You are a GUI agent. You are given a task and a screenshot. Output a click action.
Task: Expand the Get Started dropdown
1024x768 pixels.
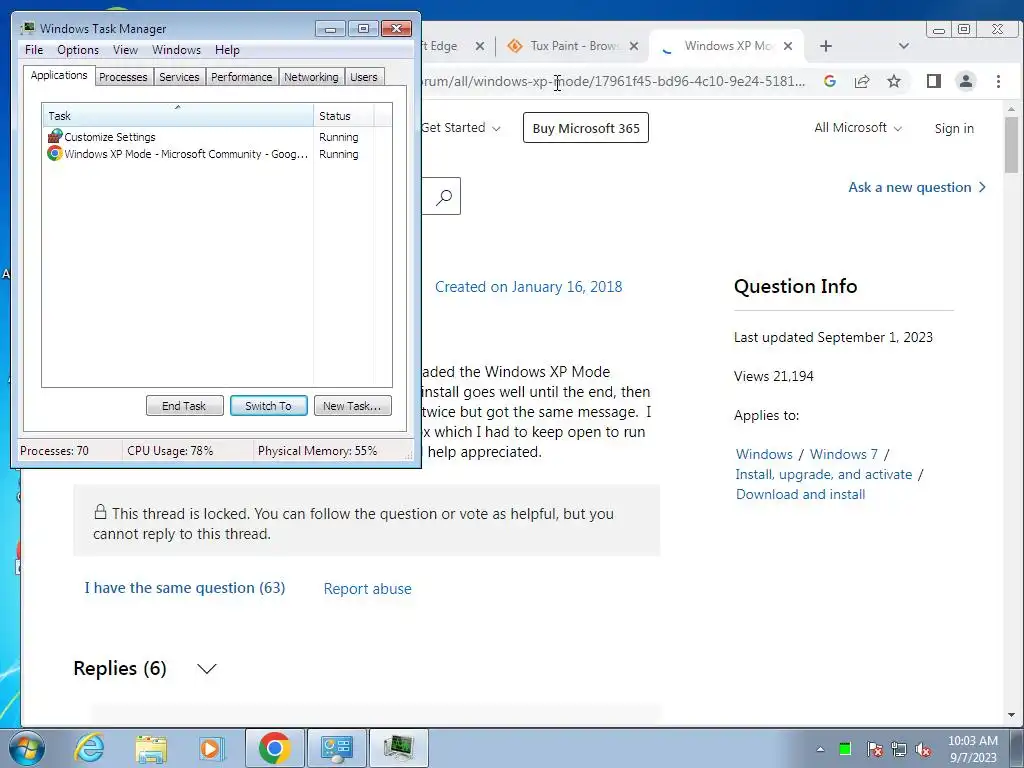click(x=461, y=128)
